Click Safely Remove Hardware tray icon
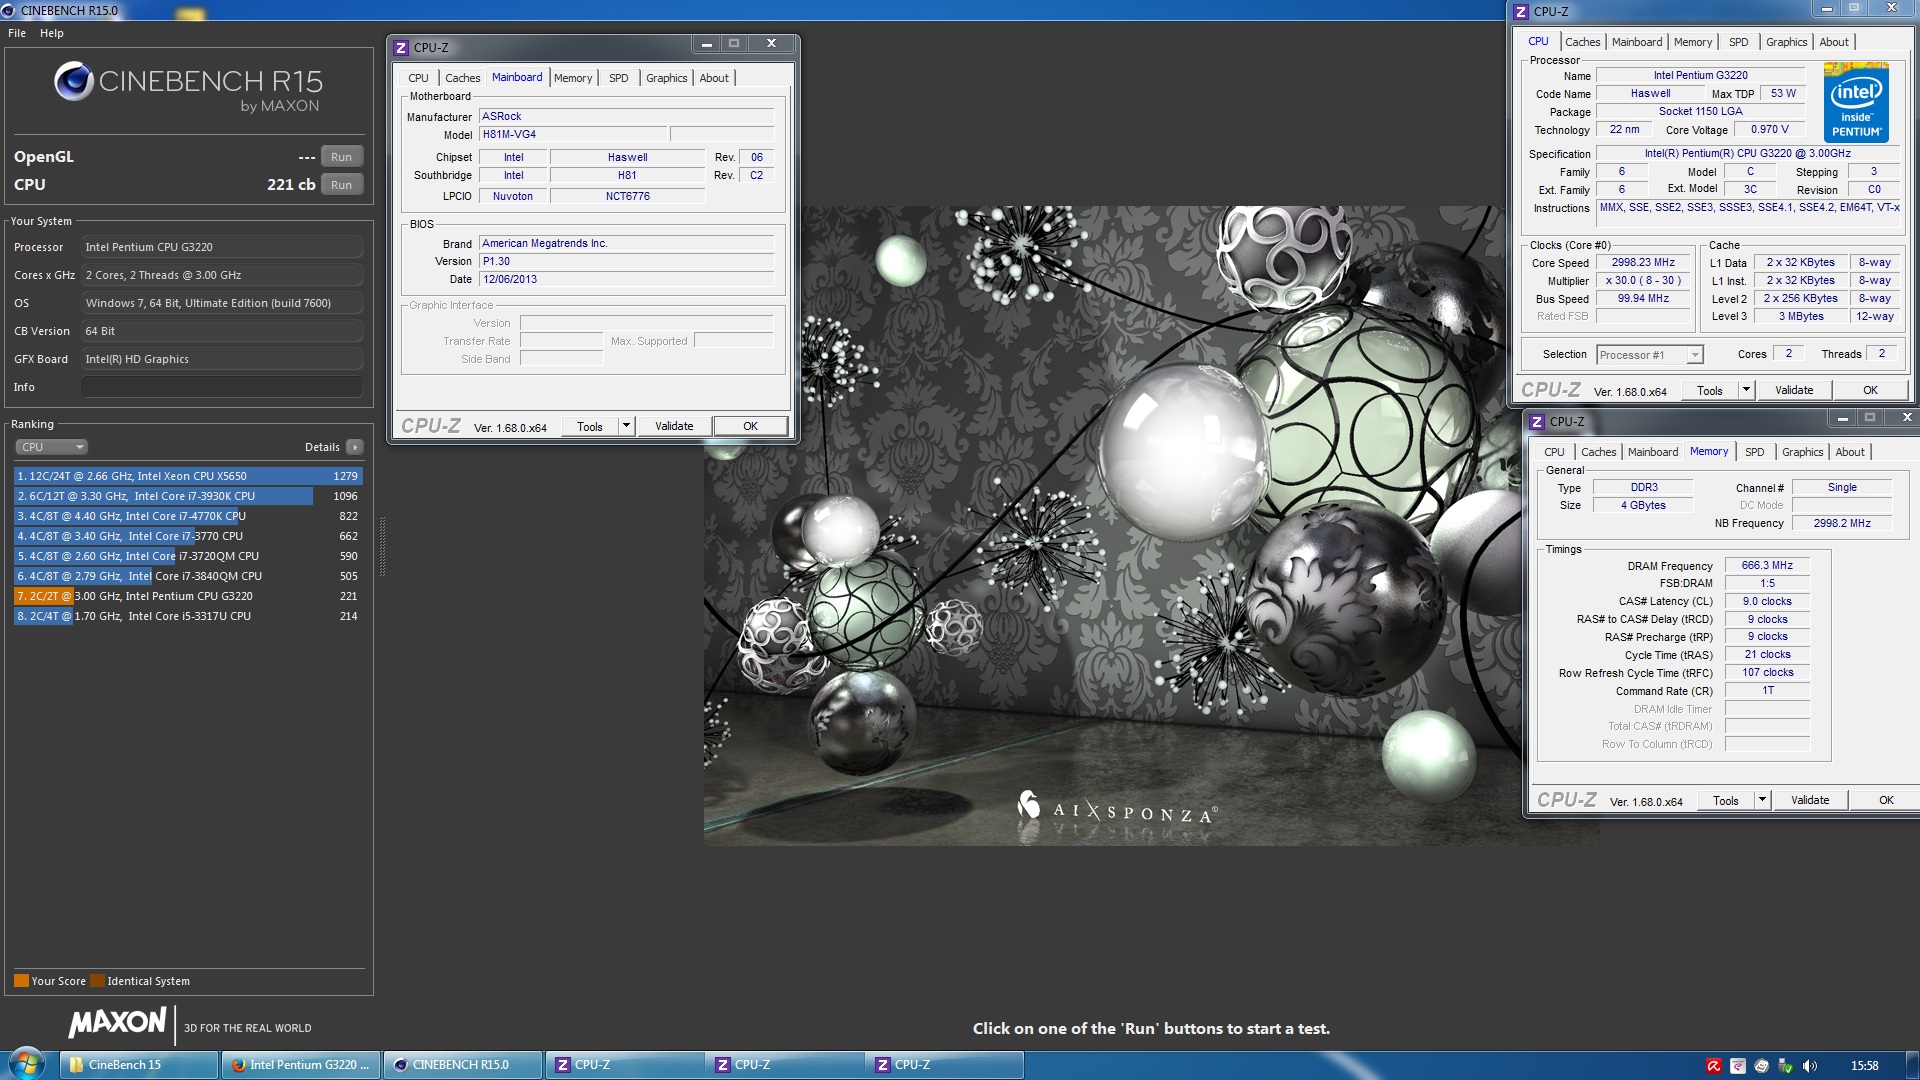The height and width of the screenshot is (1080, 1920). [1786, 1066]
